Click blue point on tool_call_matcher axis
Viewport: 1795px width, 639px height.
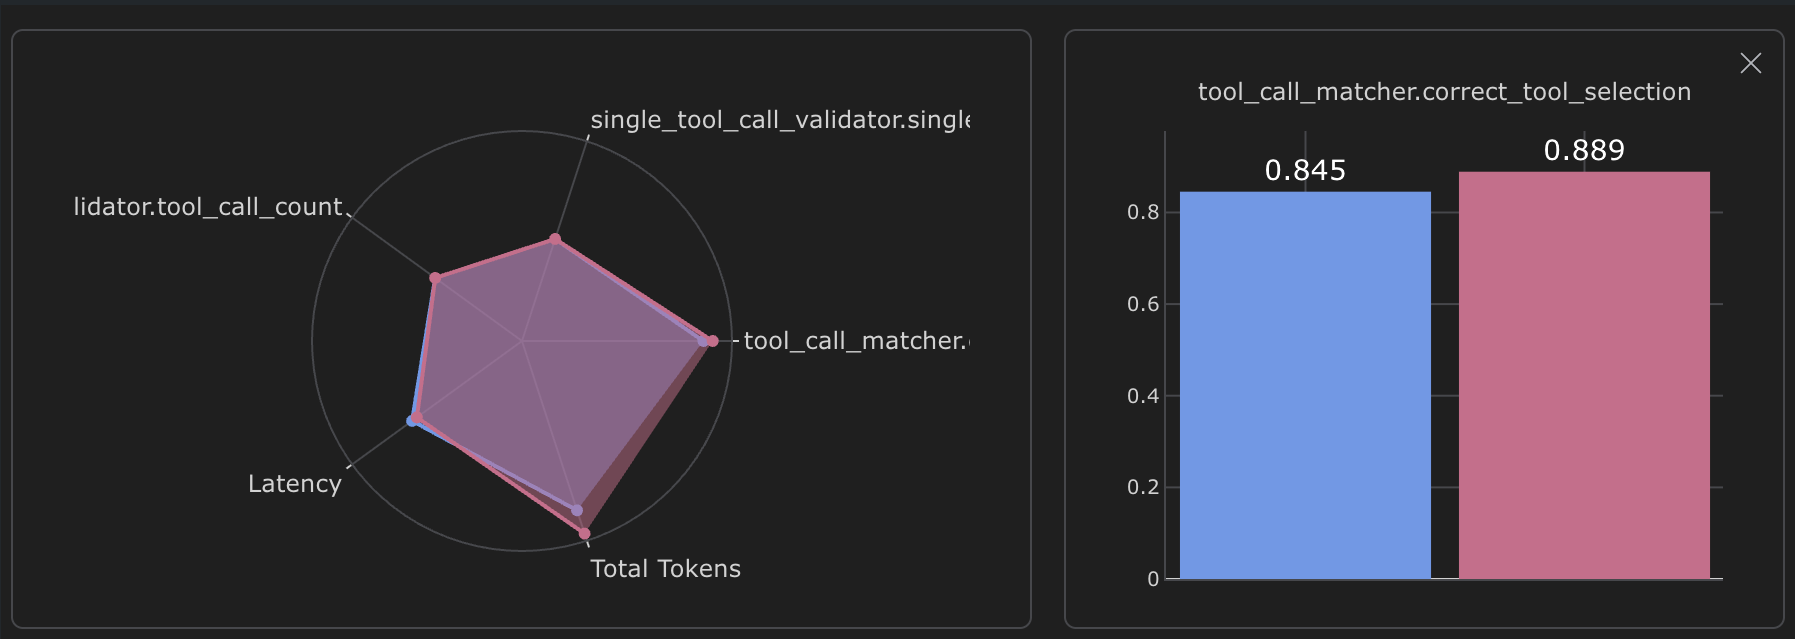click(x=702, y=341)
